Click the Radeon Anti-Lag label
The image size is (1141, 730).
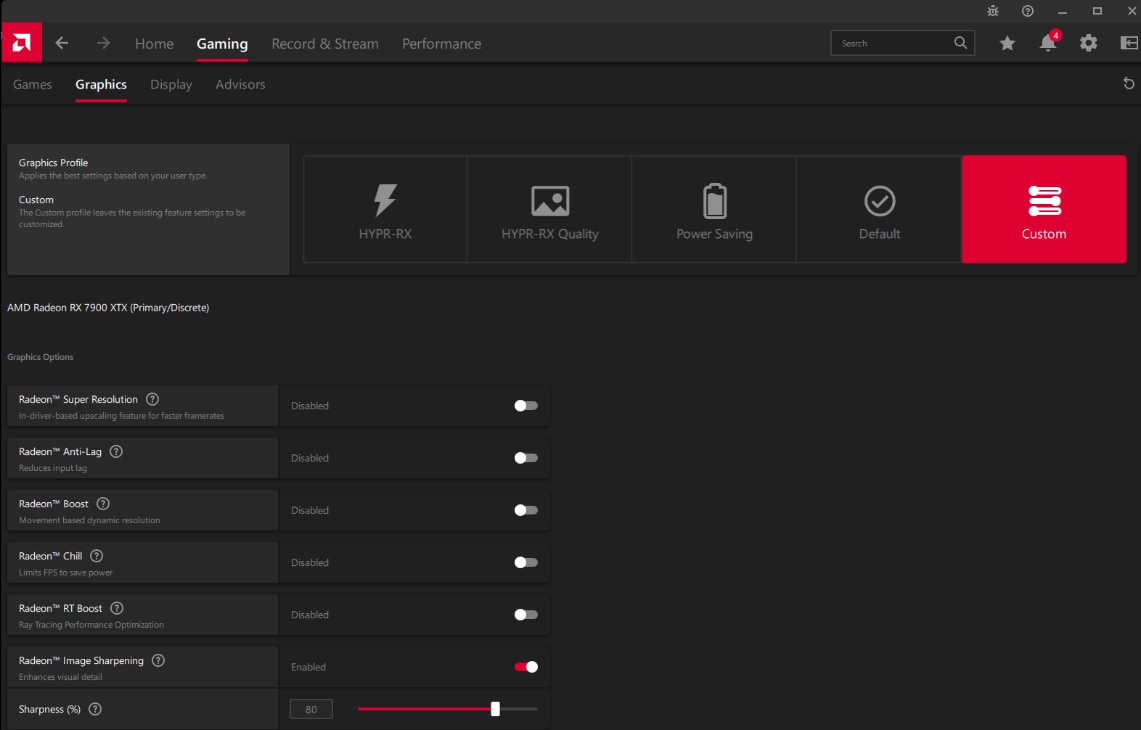click(60, 451)
